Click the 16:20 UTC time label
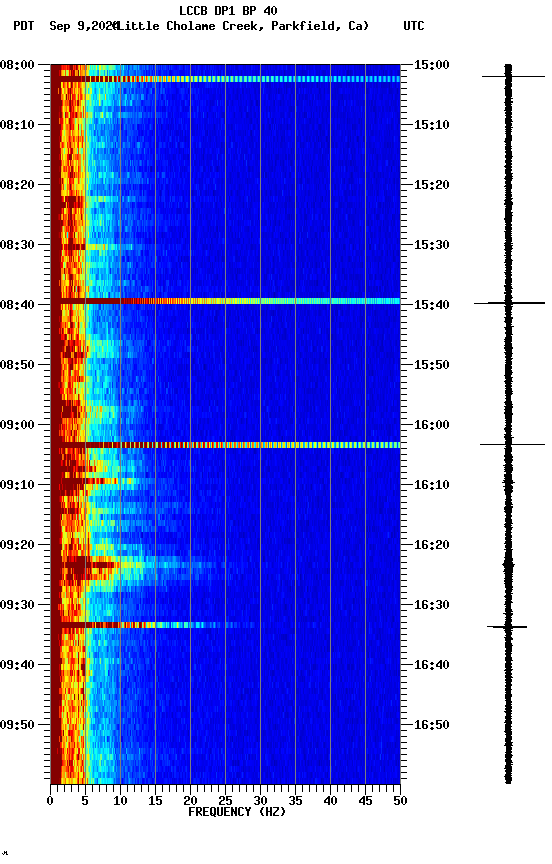This screenshot has width=552, height=864. pos(432,545)
